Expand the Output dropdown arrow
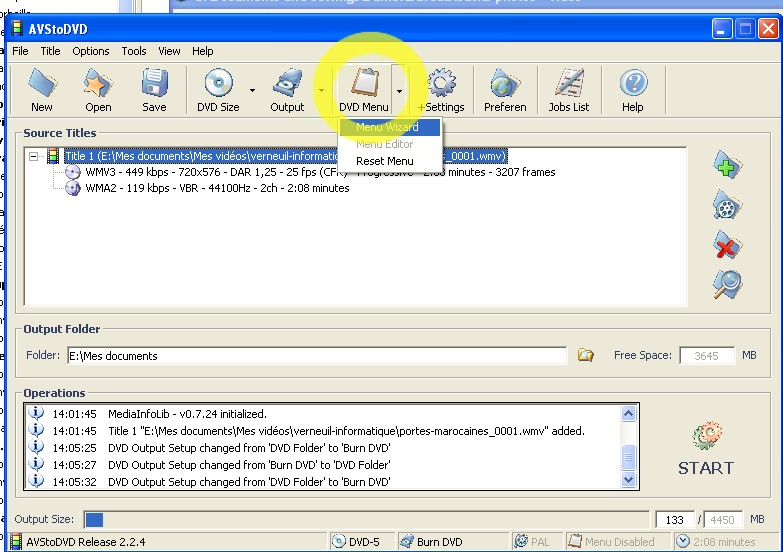 point(321,90)
